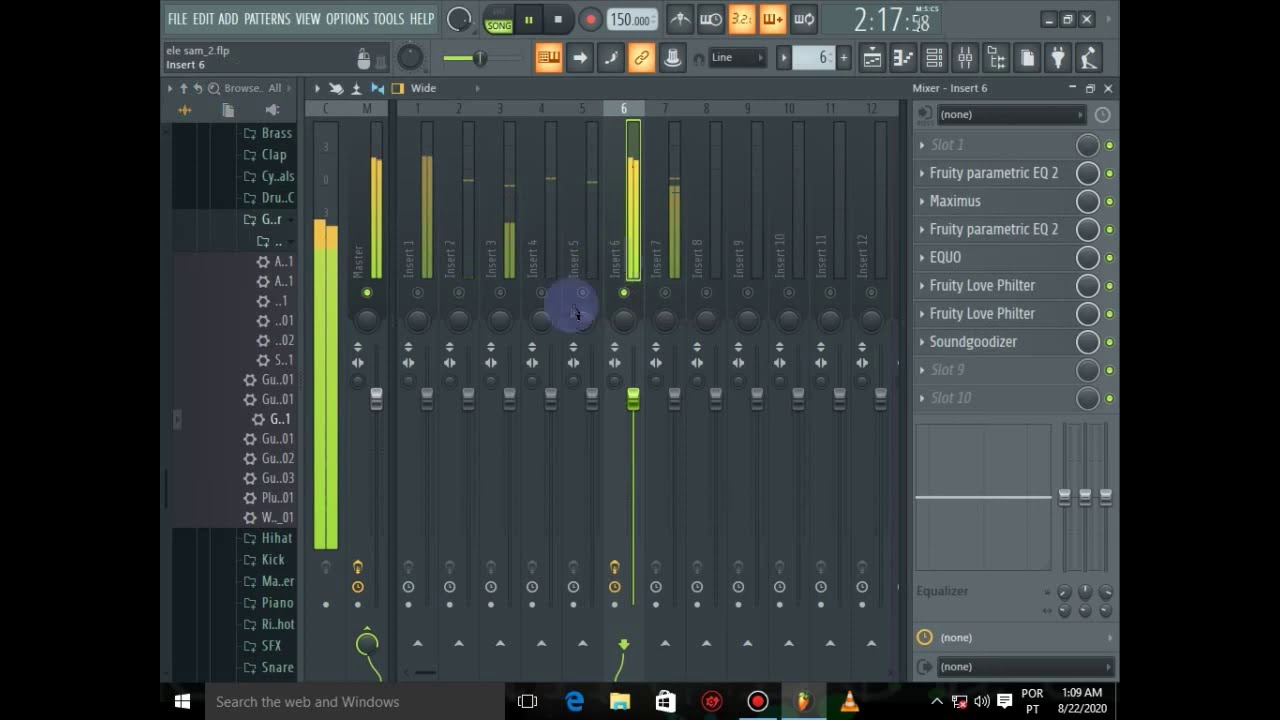Open the Line snap dropdown
Screen dimensions: 1280x720
(x=738, y=58)
